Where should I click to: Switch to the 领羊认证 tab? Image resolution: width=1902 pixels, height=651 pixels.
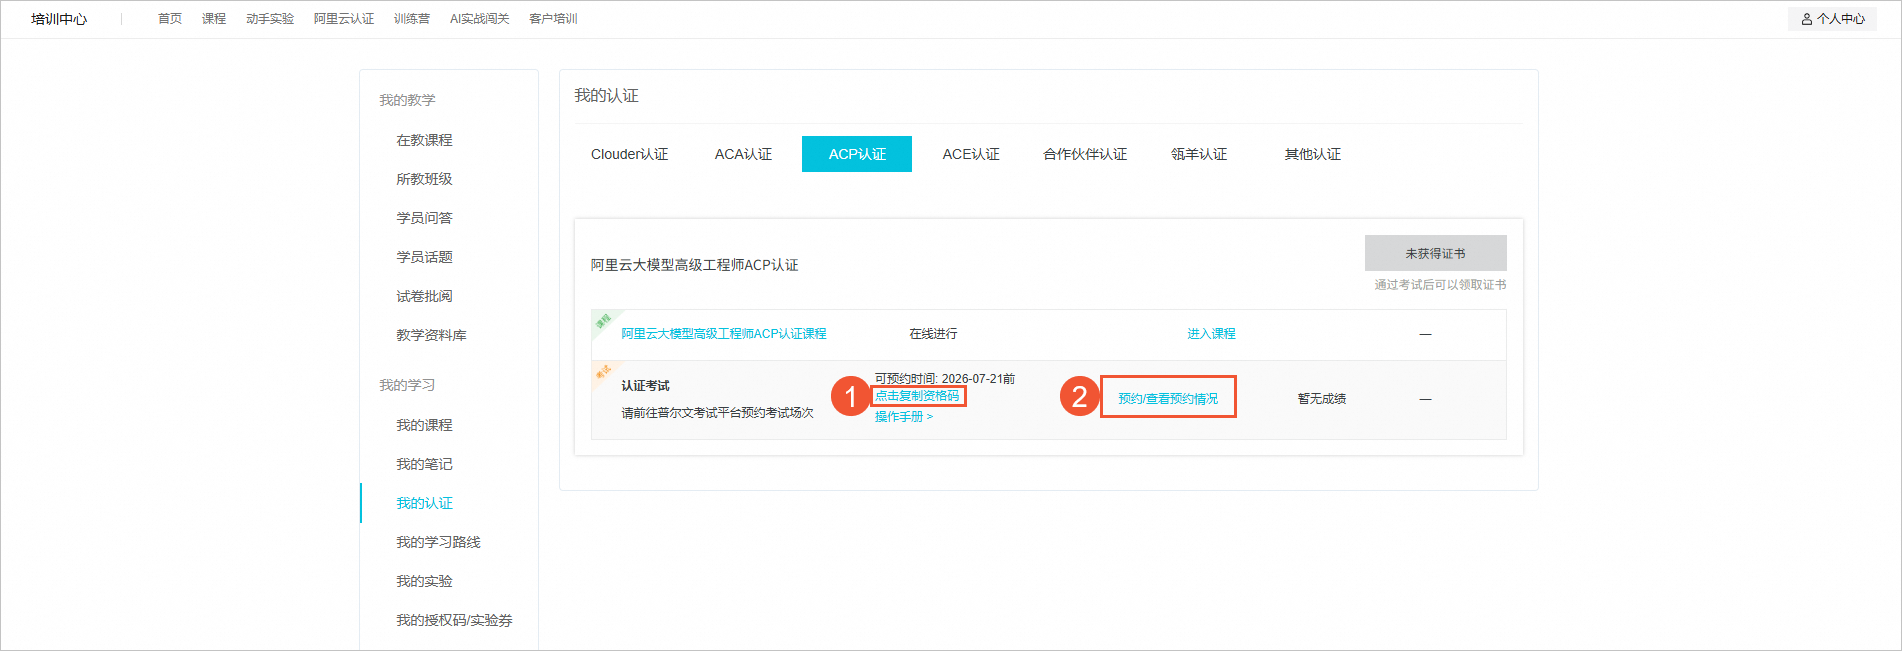(1199, 154)
